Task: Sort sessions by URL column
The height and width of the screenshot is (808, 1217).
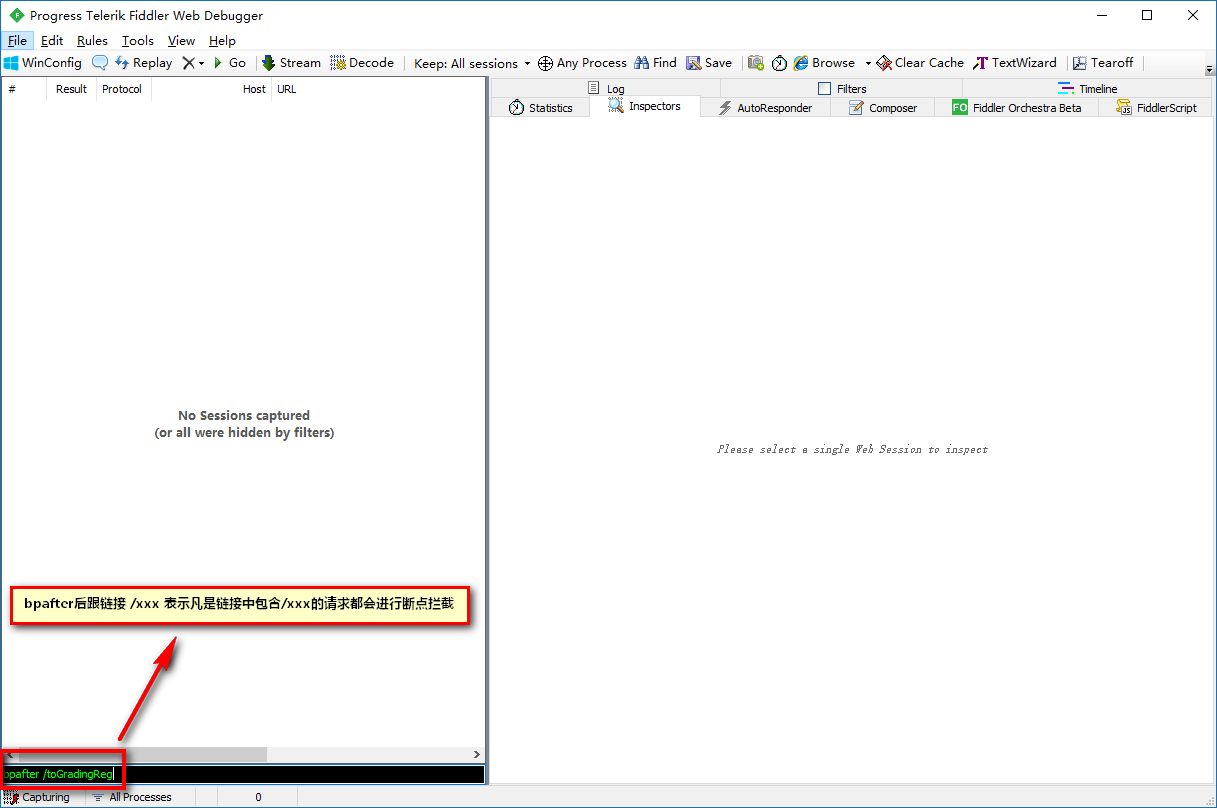Action: click(x=378, y=89)
